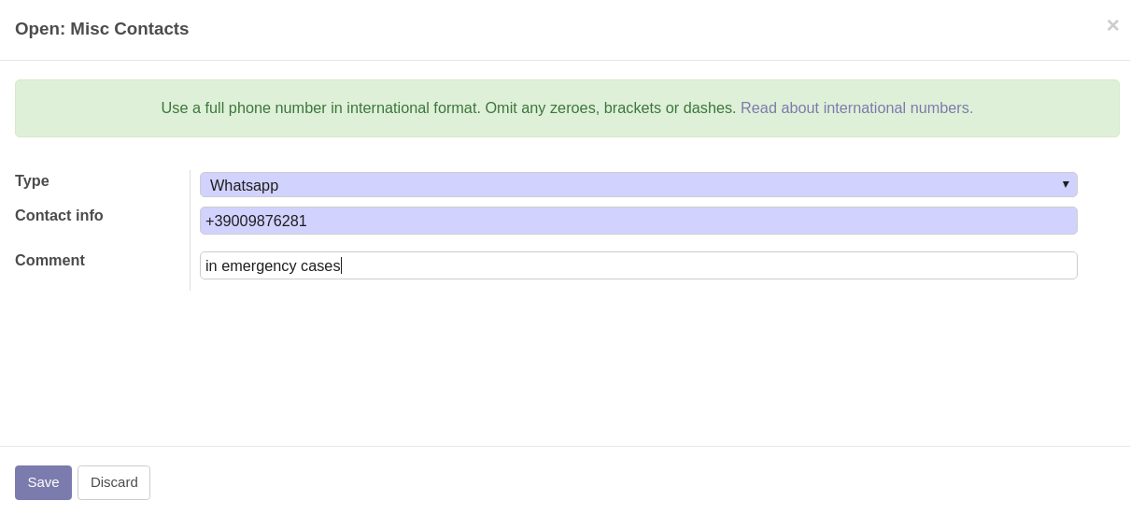
Task: Open the Read about international numbers link
Action: point(856,108)
